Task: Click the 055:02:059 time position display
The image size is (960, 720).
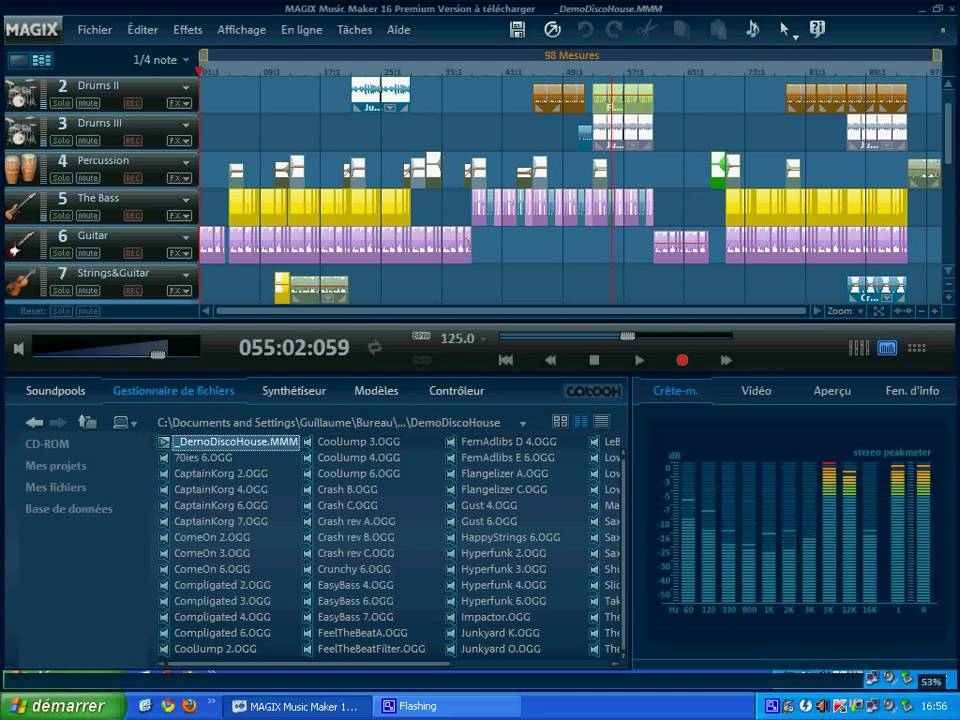Action: coord(294,348)
